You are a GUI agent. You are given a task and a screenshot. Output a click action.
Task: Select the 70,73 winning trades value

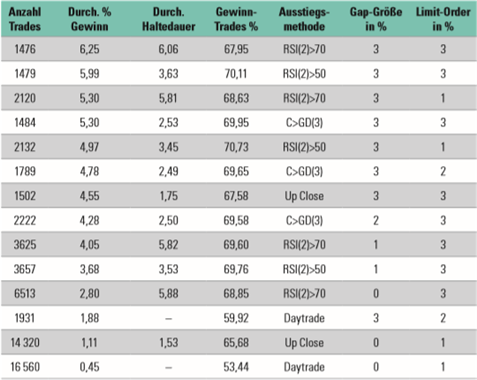click(x=236, y=147)
